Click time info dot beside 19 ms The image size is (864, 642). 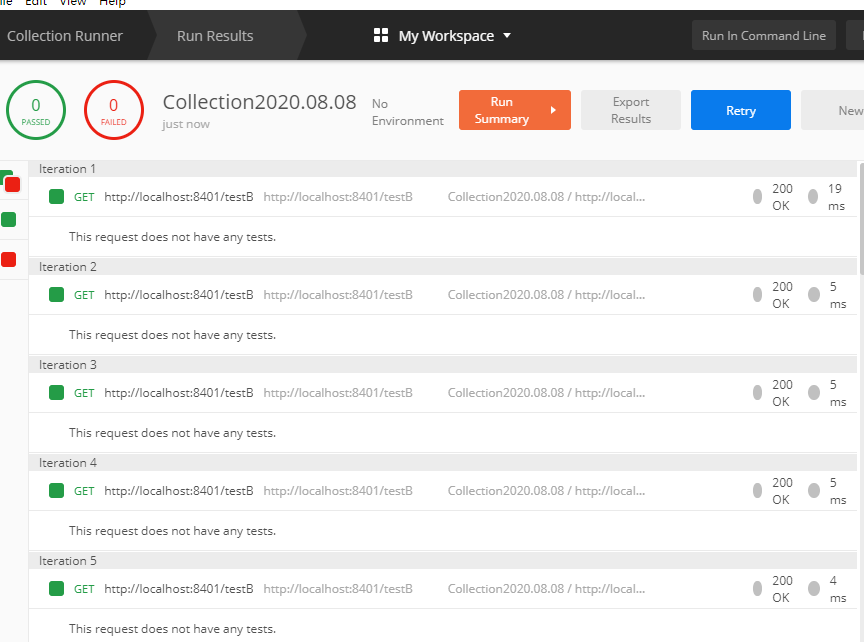tap(813, 197)
